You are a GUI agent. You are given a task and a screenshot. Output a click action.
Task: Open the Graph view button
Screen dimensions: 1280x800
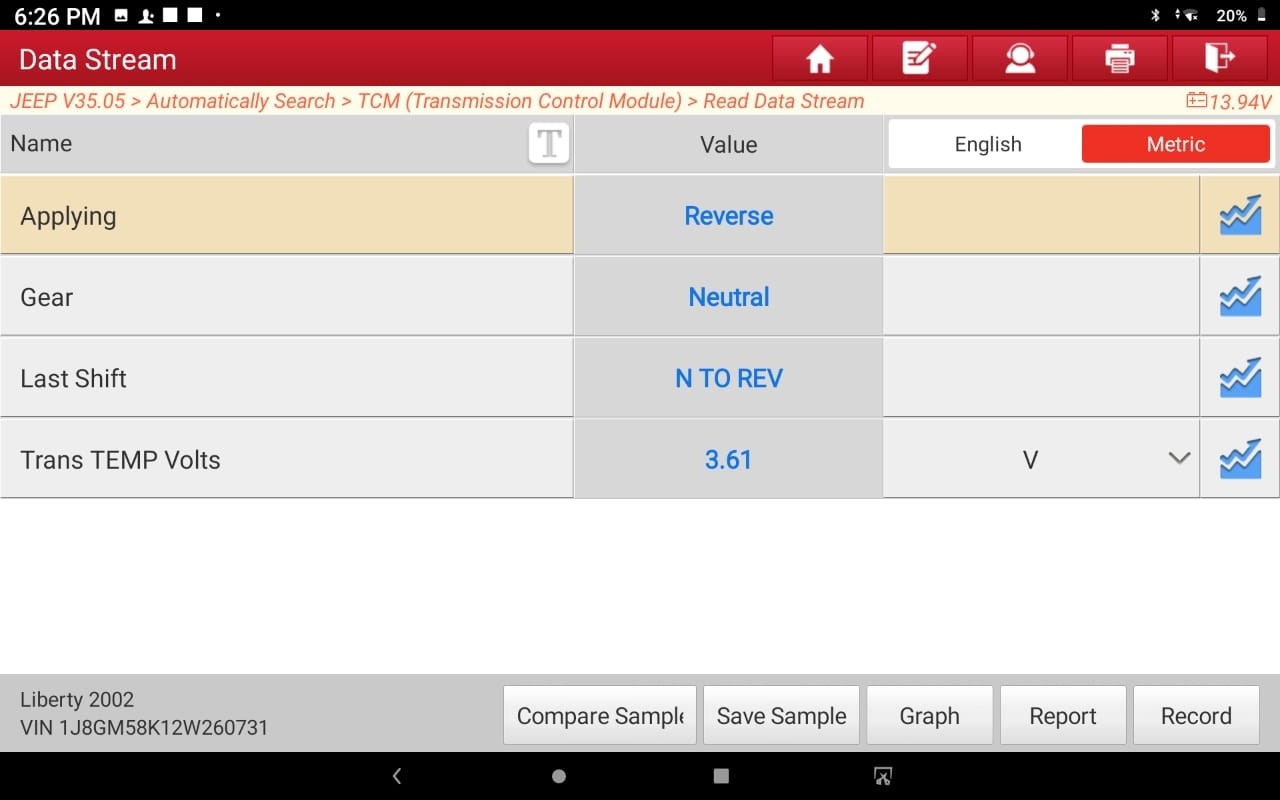(929, 715)
